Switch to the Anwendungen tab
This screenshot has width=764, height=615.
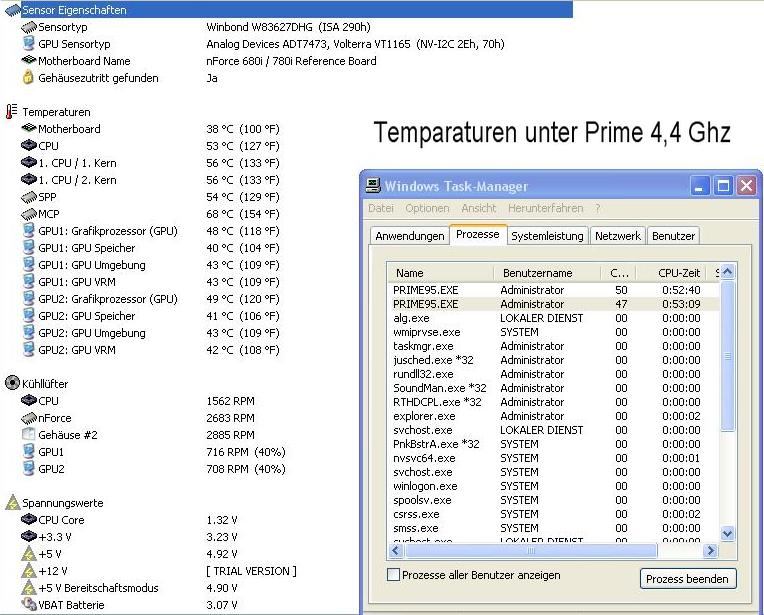pyautogui.click(x=409, y=236)
